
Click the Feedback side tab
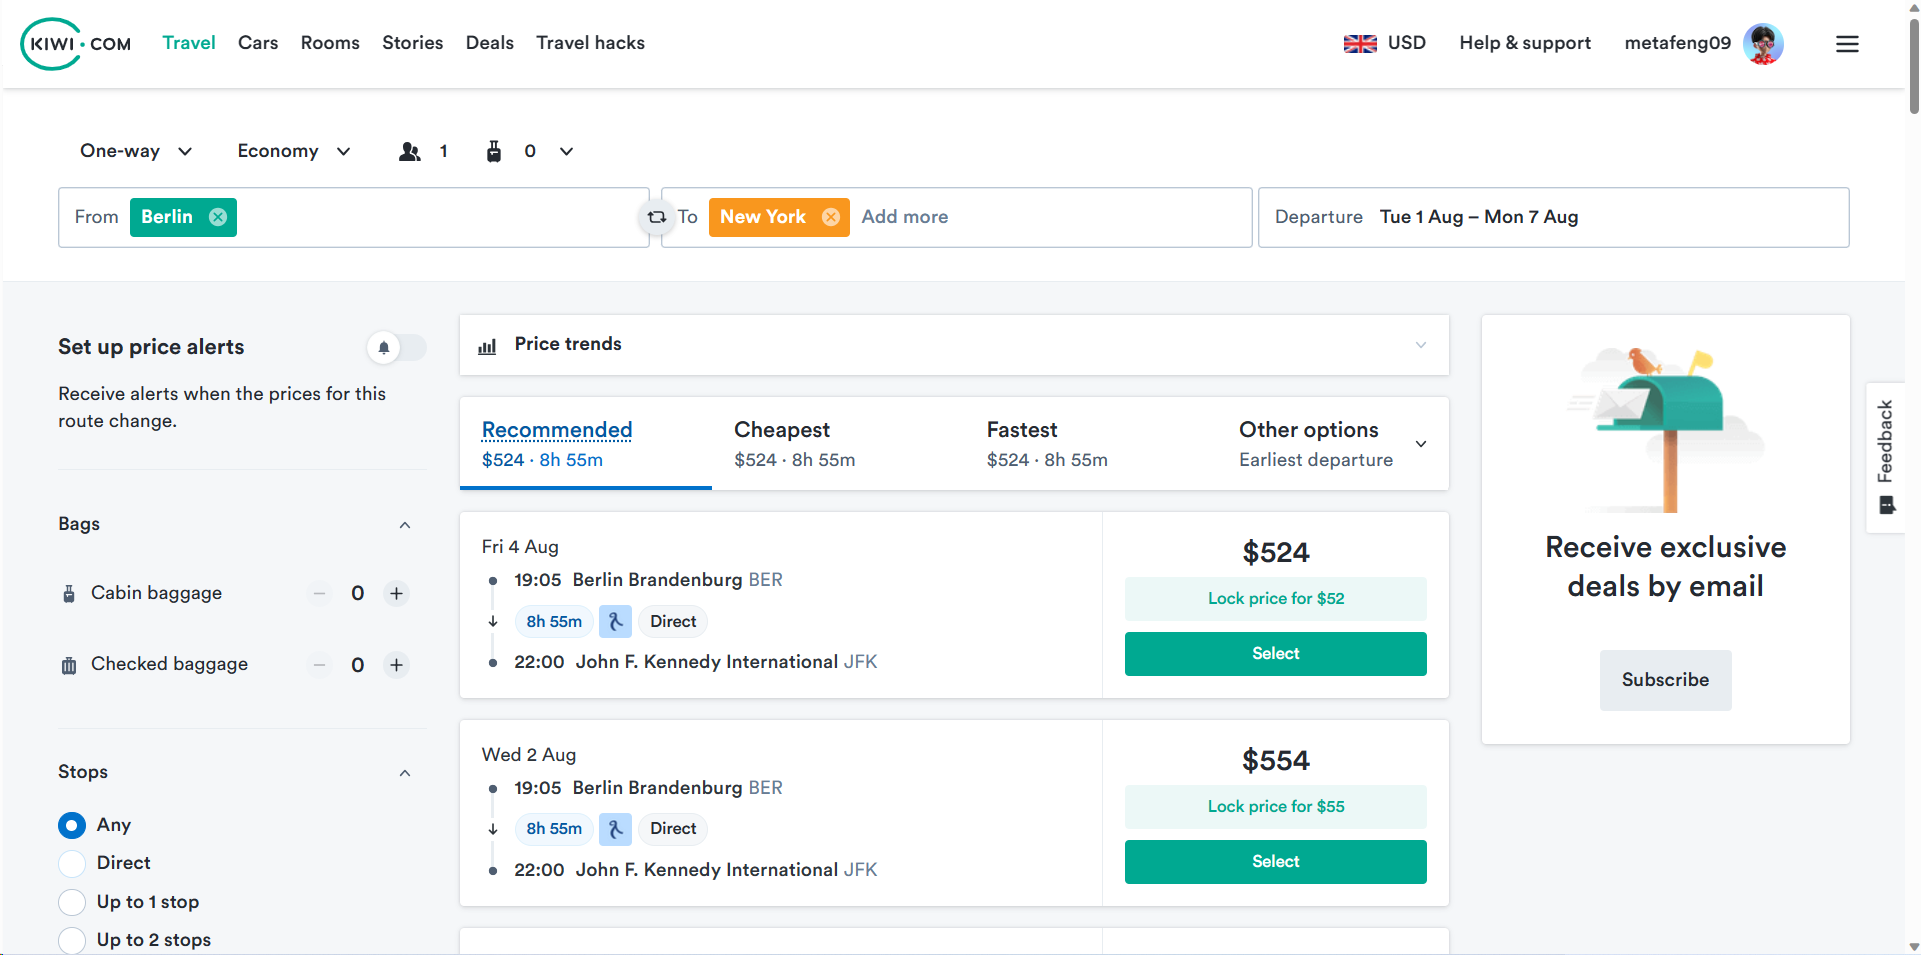pos(1885,457)
